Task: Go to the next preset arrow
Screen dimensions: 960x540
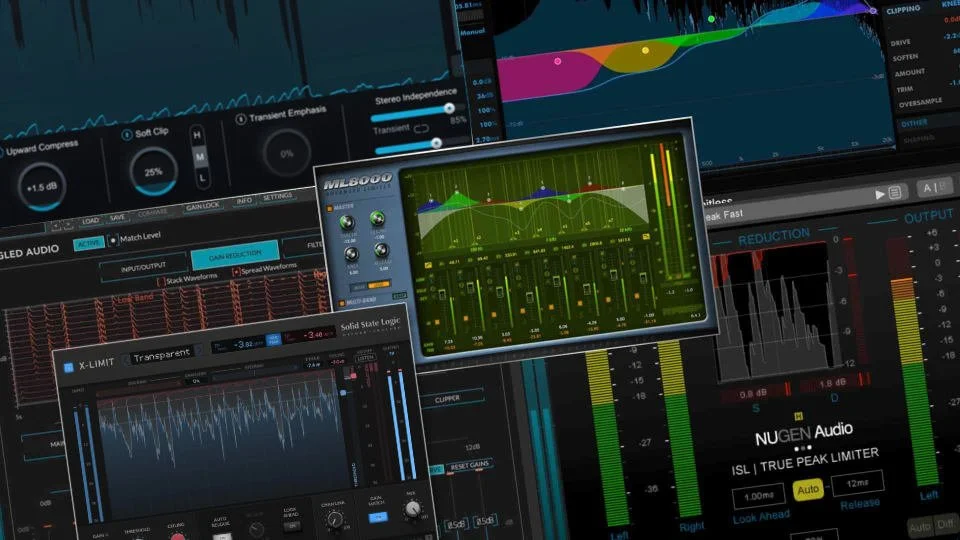Action: tap(67, 225)
